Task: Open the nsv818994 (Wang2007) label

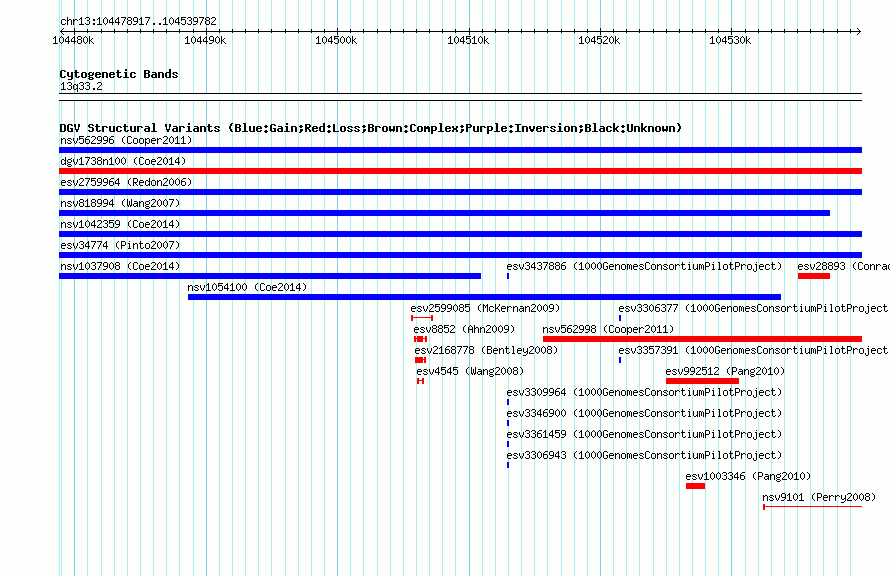Action: tap(120, 203)
